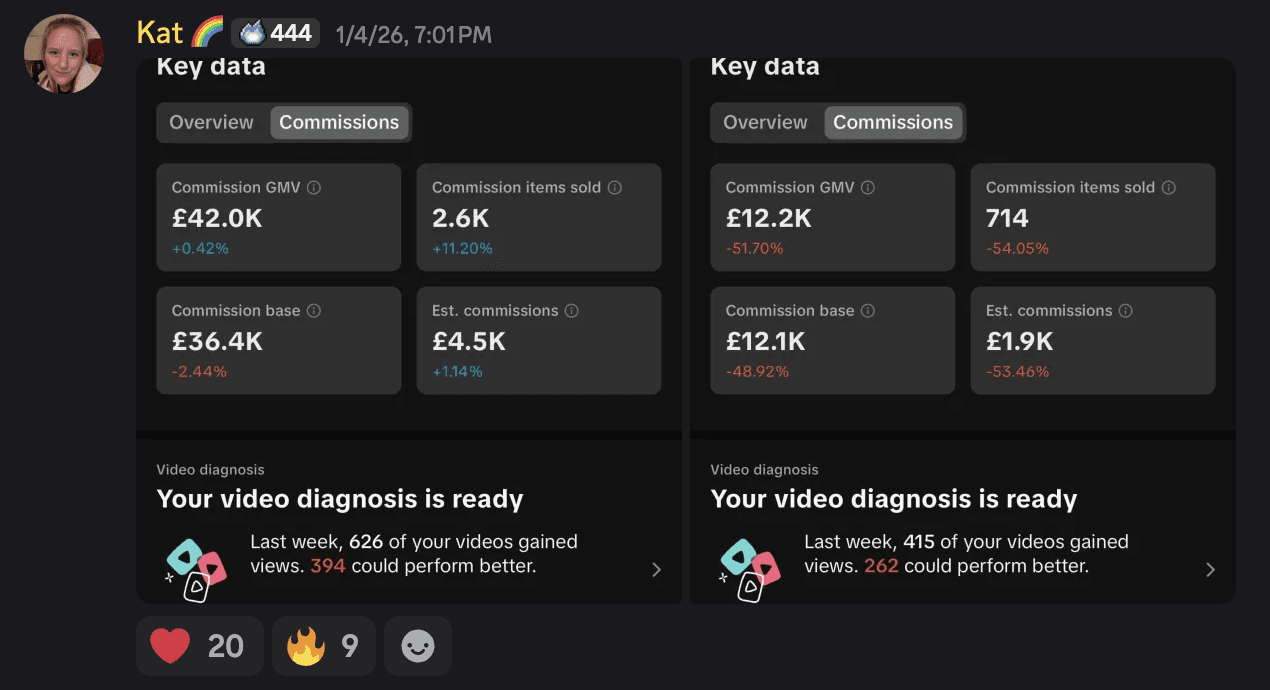Expand the right video diagnosis details chevron
The height and width of the screenshot is (690, 1270).
tap(1210, 569)
